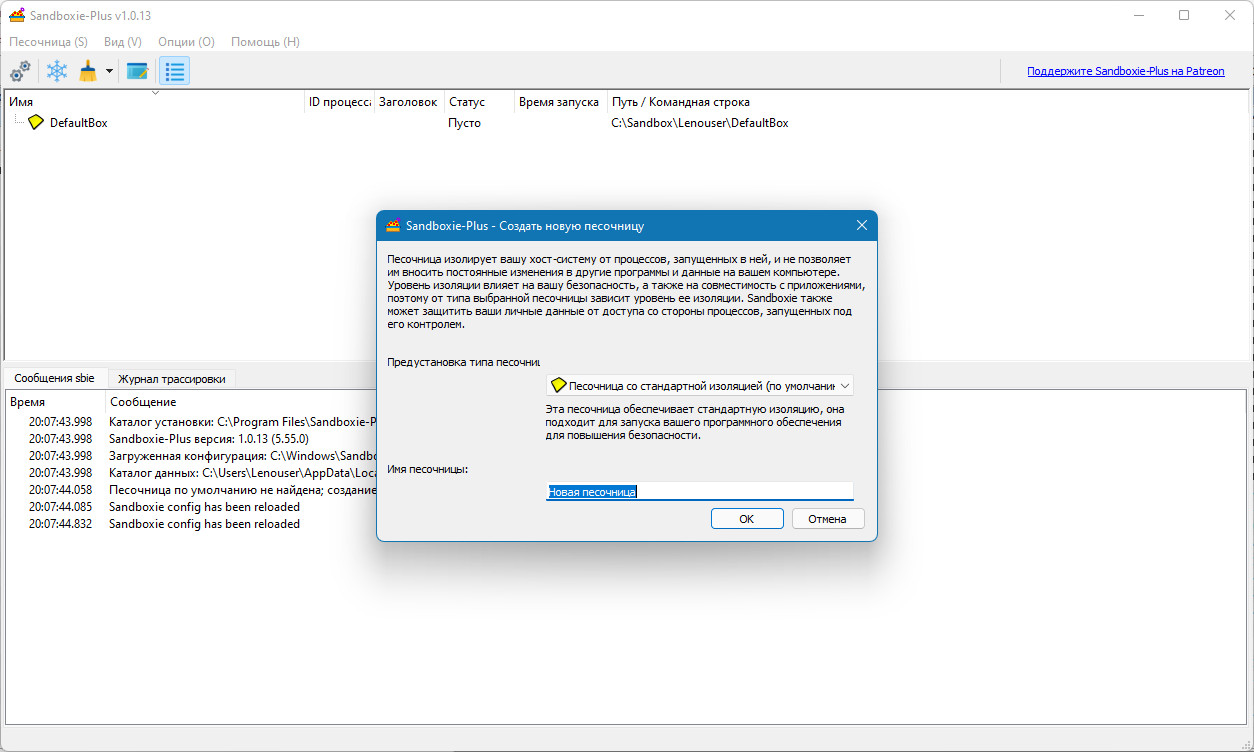Image resolution: width=1254 pixels, height=752 pixels.
Task: Click the Sandboxie-Plus main window title icon
Action: pos(17,15)
